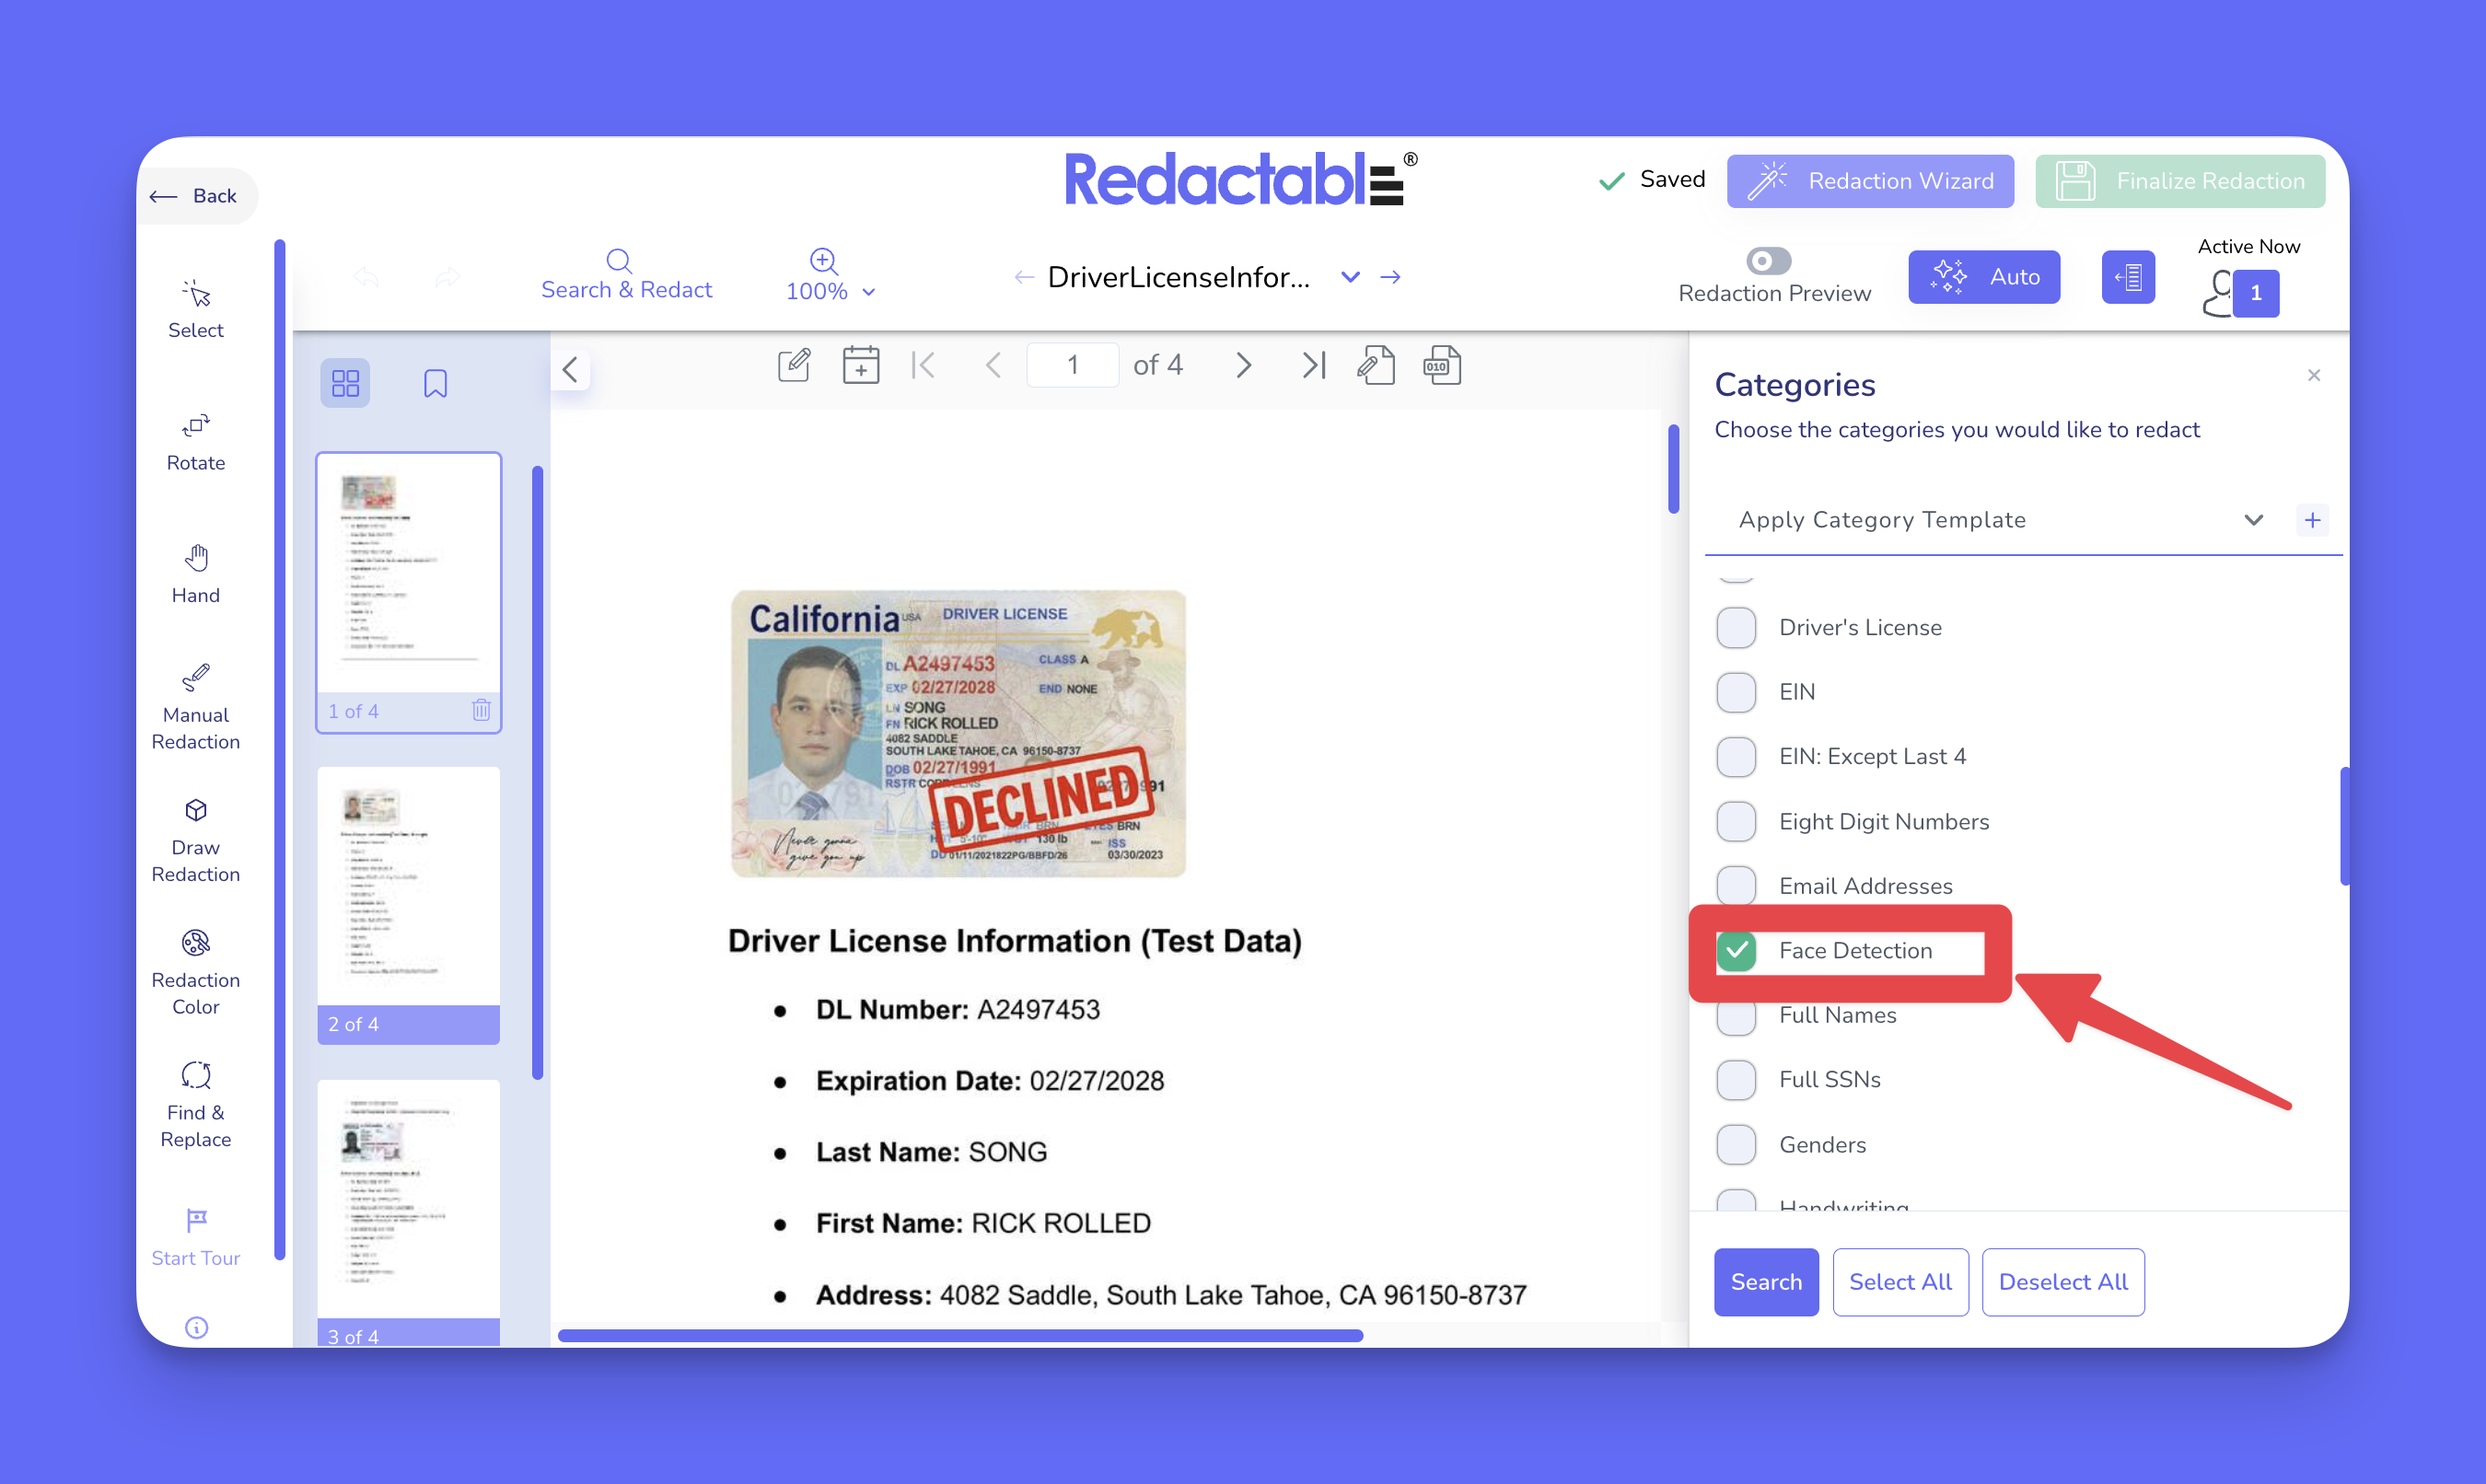Image resolution: width=2486 pixels, height=1484 pixels.
Task: Click the bookmark icon in thumbnail panel
Action: [435, 383]
